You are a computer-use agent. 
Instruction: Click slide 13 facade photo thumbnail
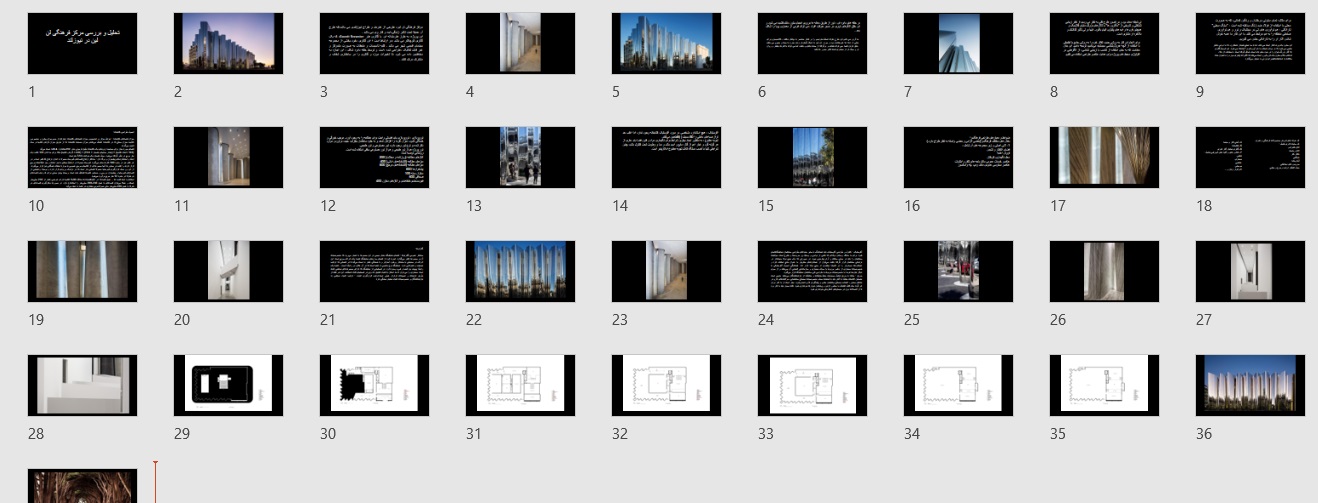tap(520, 157)
